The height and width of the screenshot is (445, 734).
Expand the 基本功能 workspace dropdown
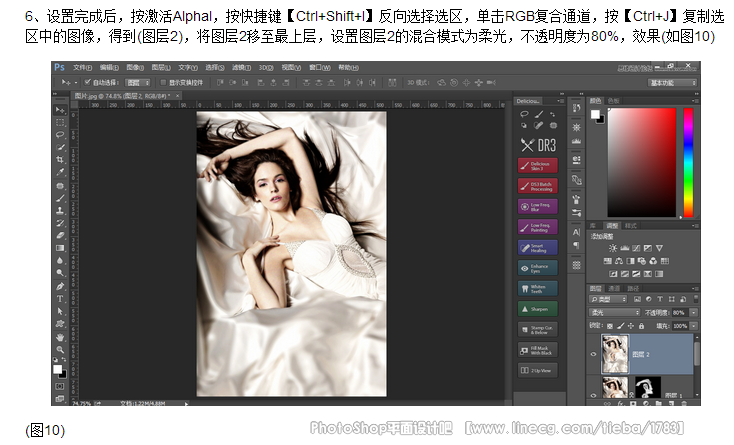pyautogui.click(x=672, y=82)
